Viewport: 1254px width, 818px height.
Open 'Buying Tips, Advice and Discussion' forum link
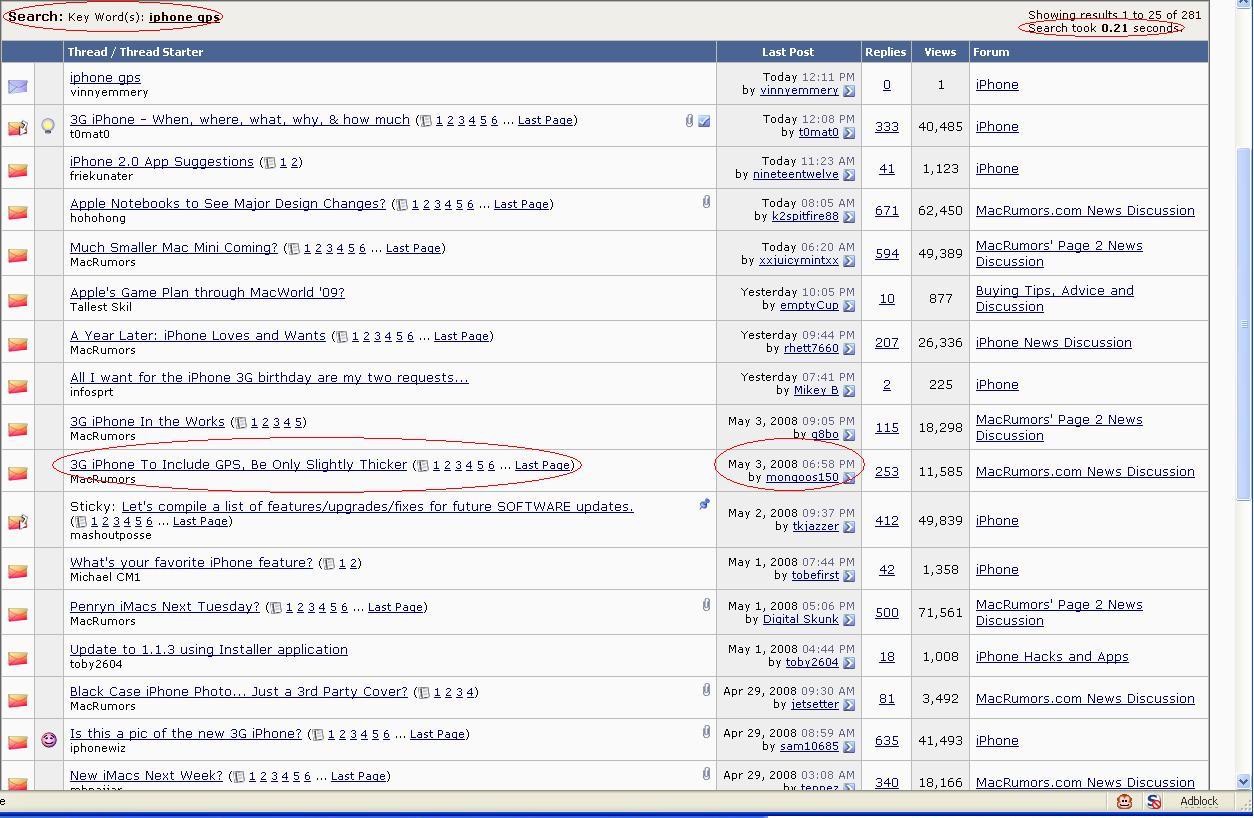point(1055,299)
